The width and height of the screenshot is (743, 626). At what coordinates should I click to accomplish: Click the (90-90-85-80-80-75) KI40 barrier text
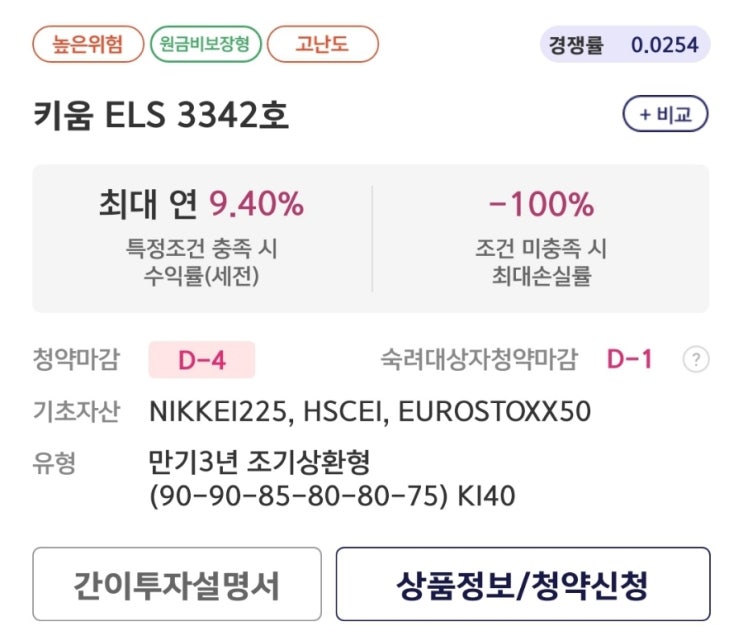click(x=331, y=494)
